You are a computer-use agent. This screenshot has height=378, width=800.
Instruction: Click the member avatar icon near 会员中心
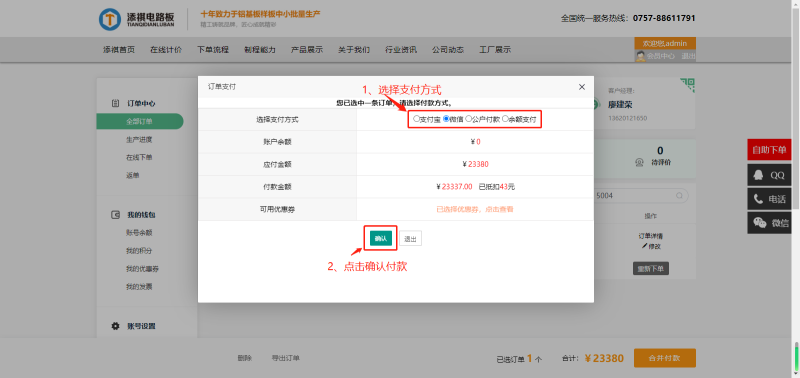click(640, 56)
